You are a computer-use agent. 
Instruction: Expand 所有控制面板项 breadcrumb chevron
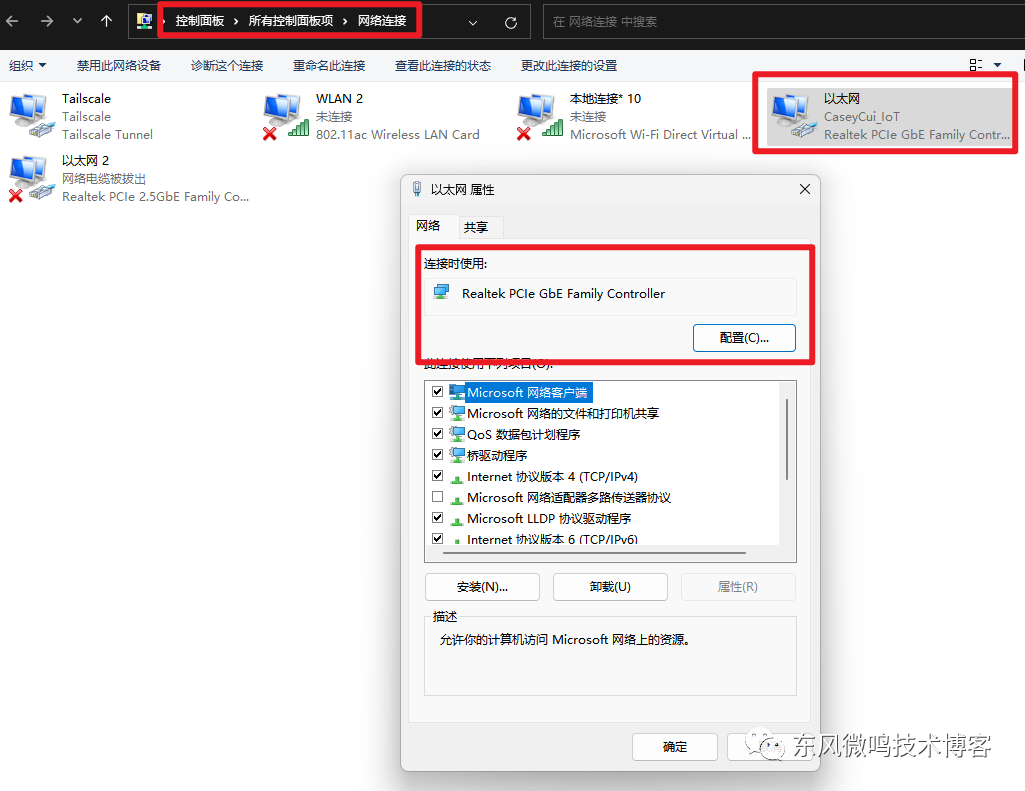(345, 22)
